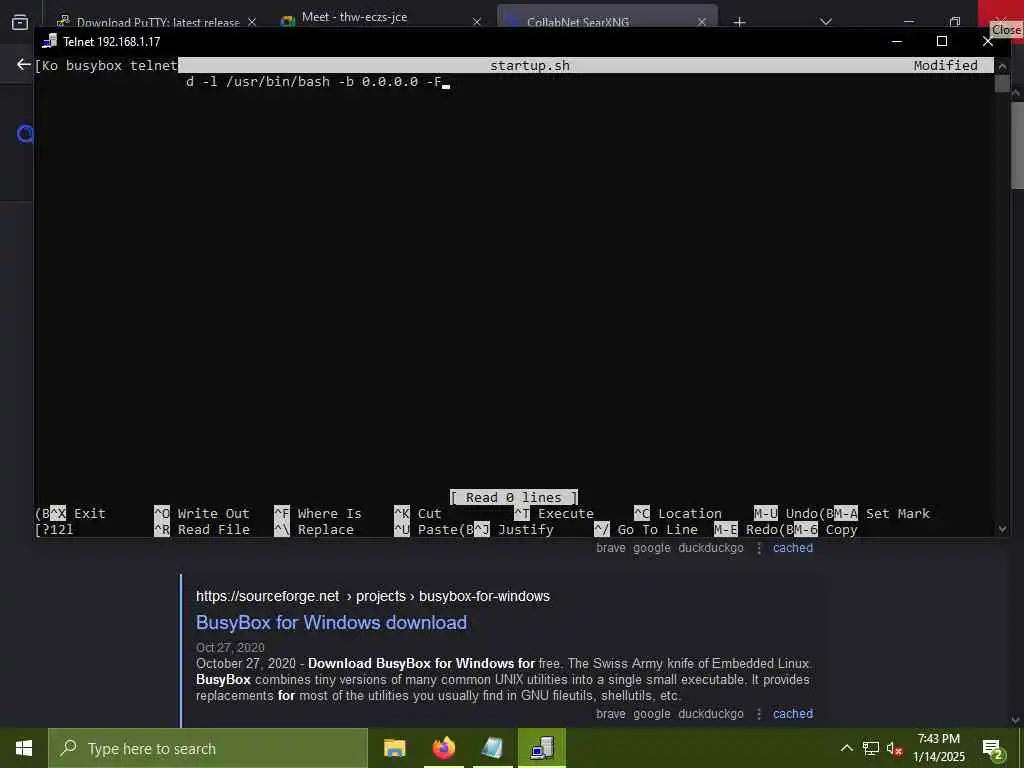
Task: Click the ^X Exit shortcut label
Action: [78, 513]
